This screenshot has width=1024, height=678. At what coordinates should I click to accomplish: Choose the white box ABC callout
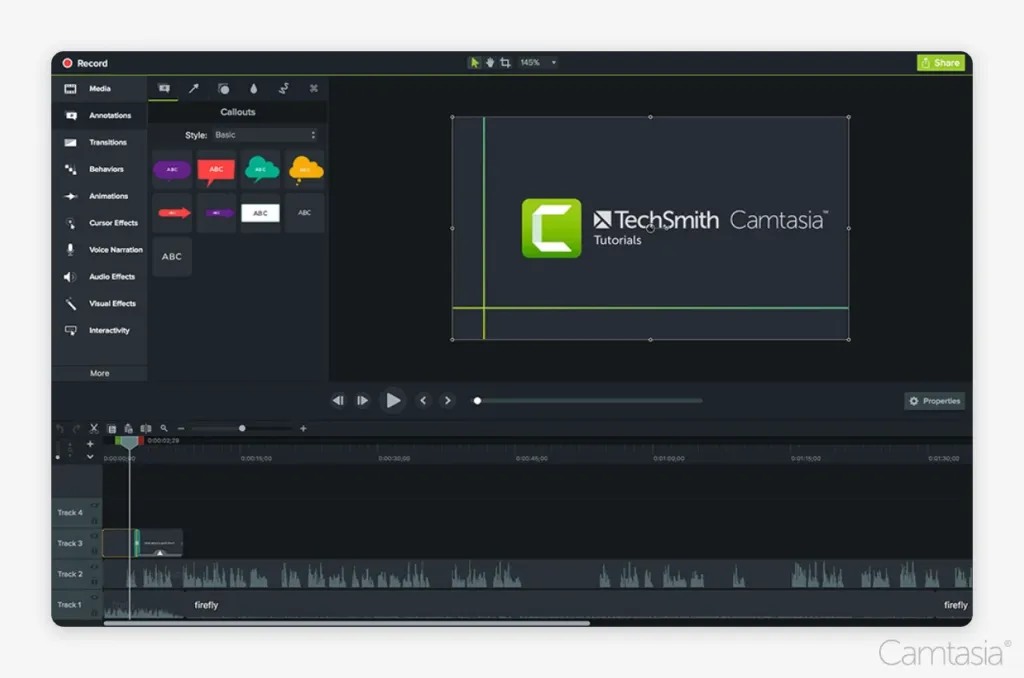point(261,213)
